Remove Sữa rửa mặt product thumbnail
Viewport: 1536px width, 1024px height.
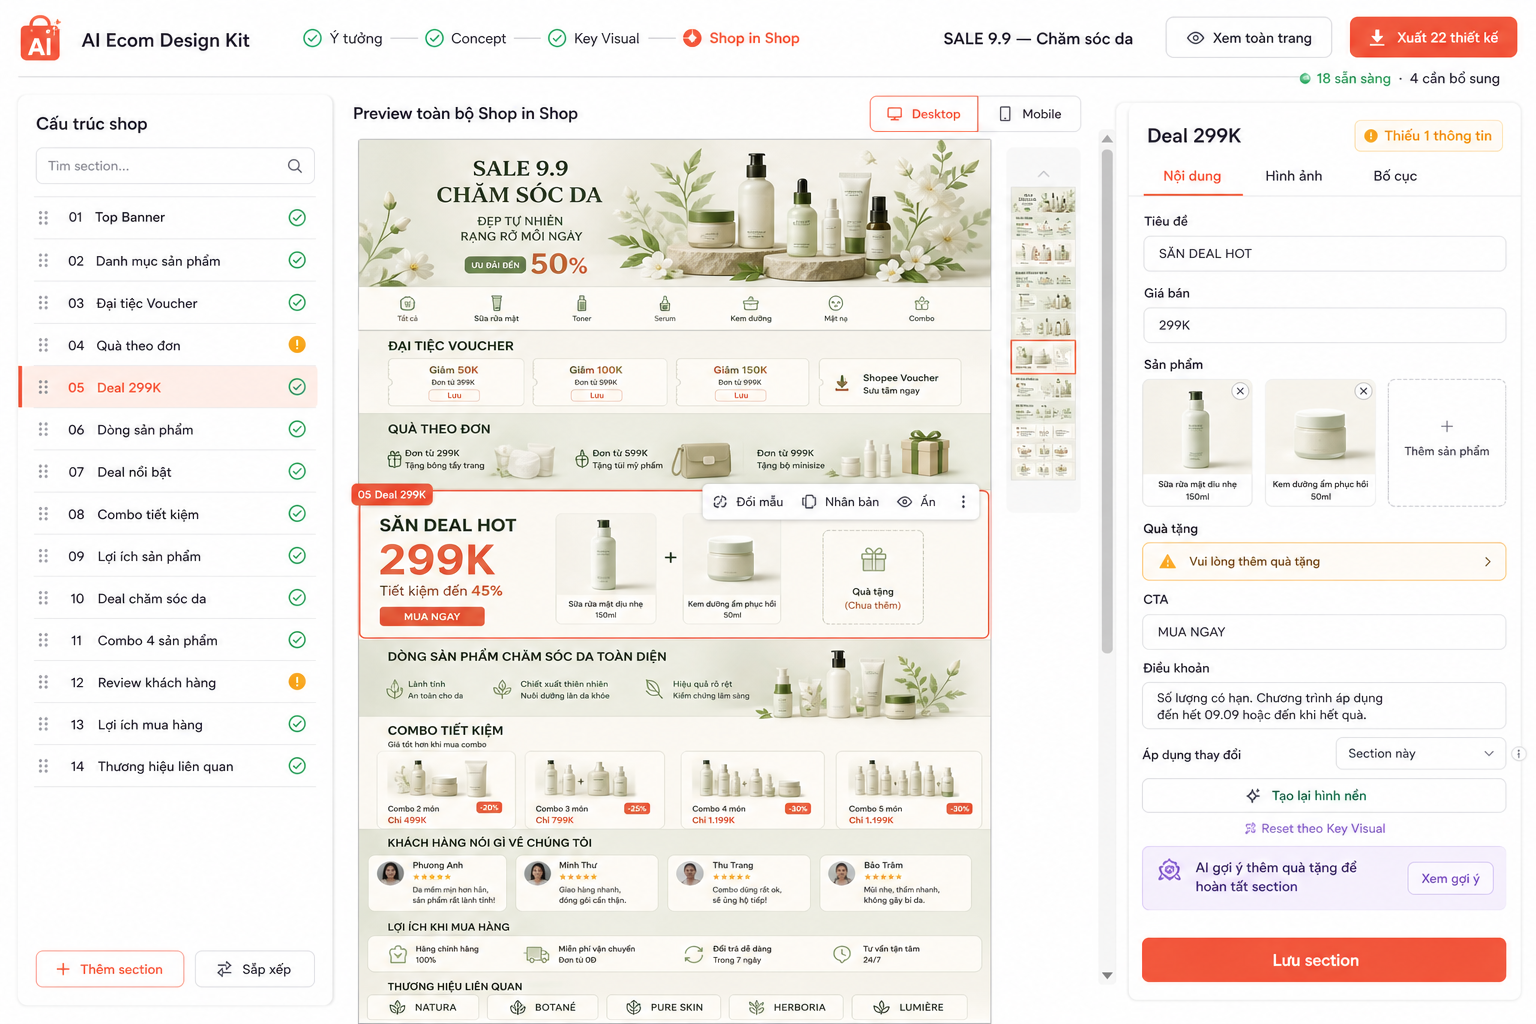[x=1240, y=391]
